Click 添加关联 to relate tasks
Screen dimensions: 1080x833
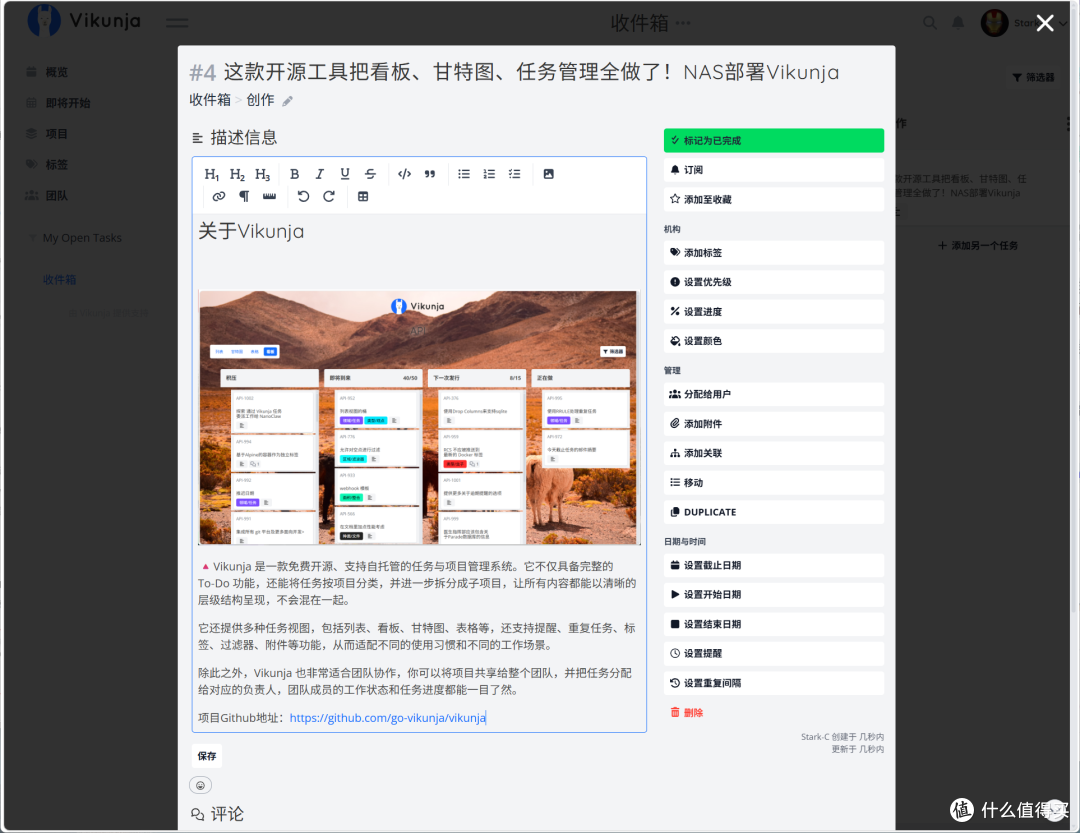pyautogui.click(x=773, y=453)
